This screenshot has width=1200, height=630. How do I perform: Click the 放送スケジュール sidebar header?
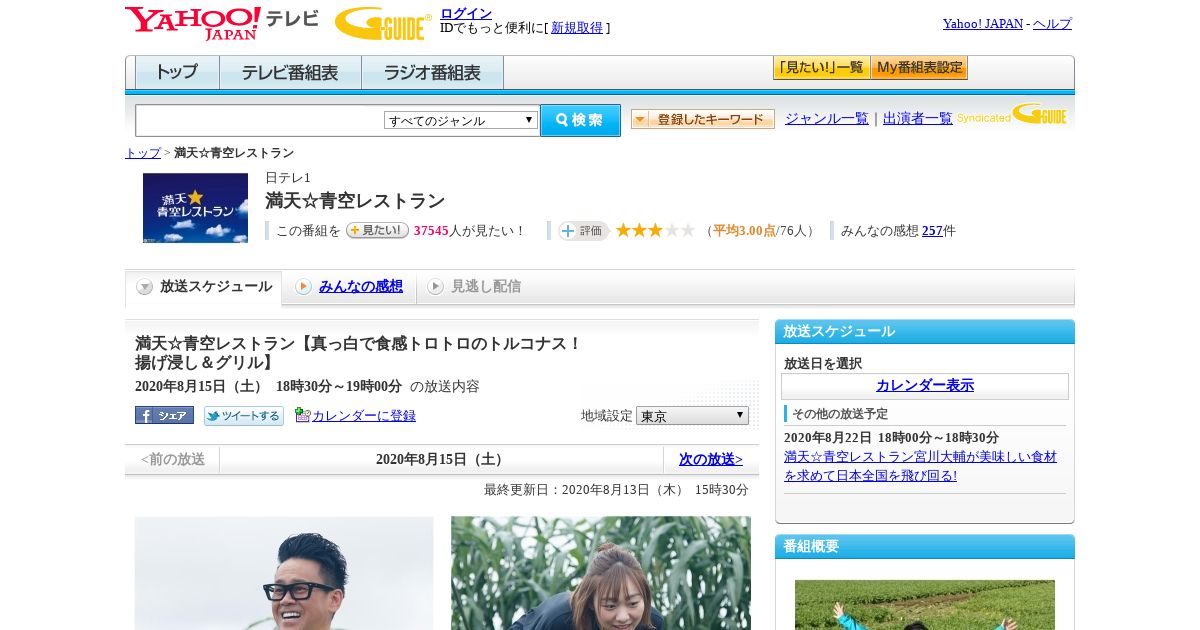tap(925, 332)
